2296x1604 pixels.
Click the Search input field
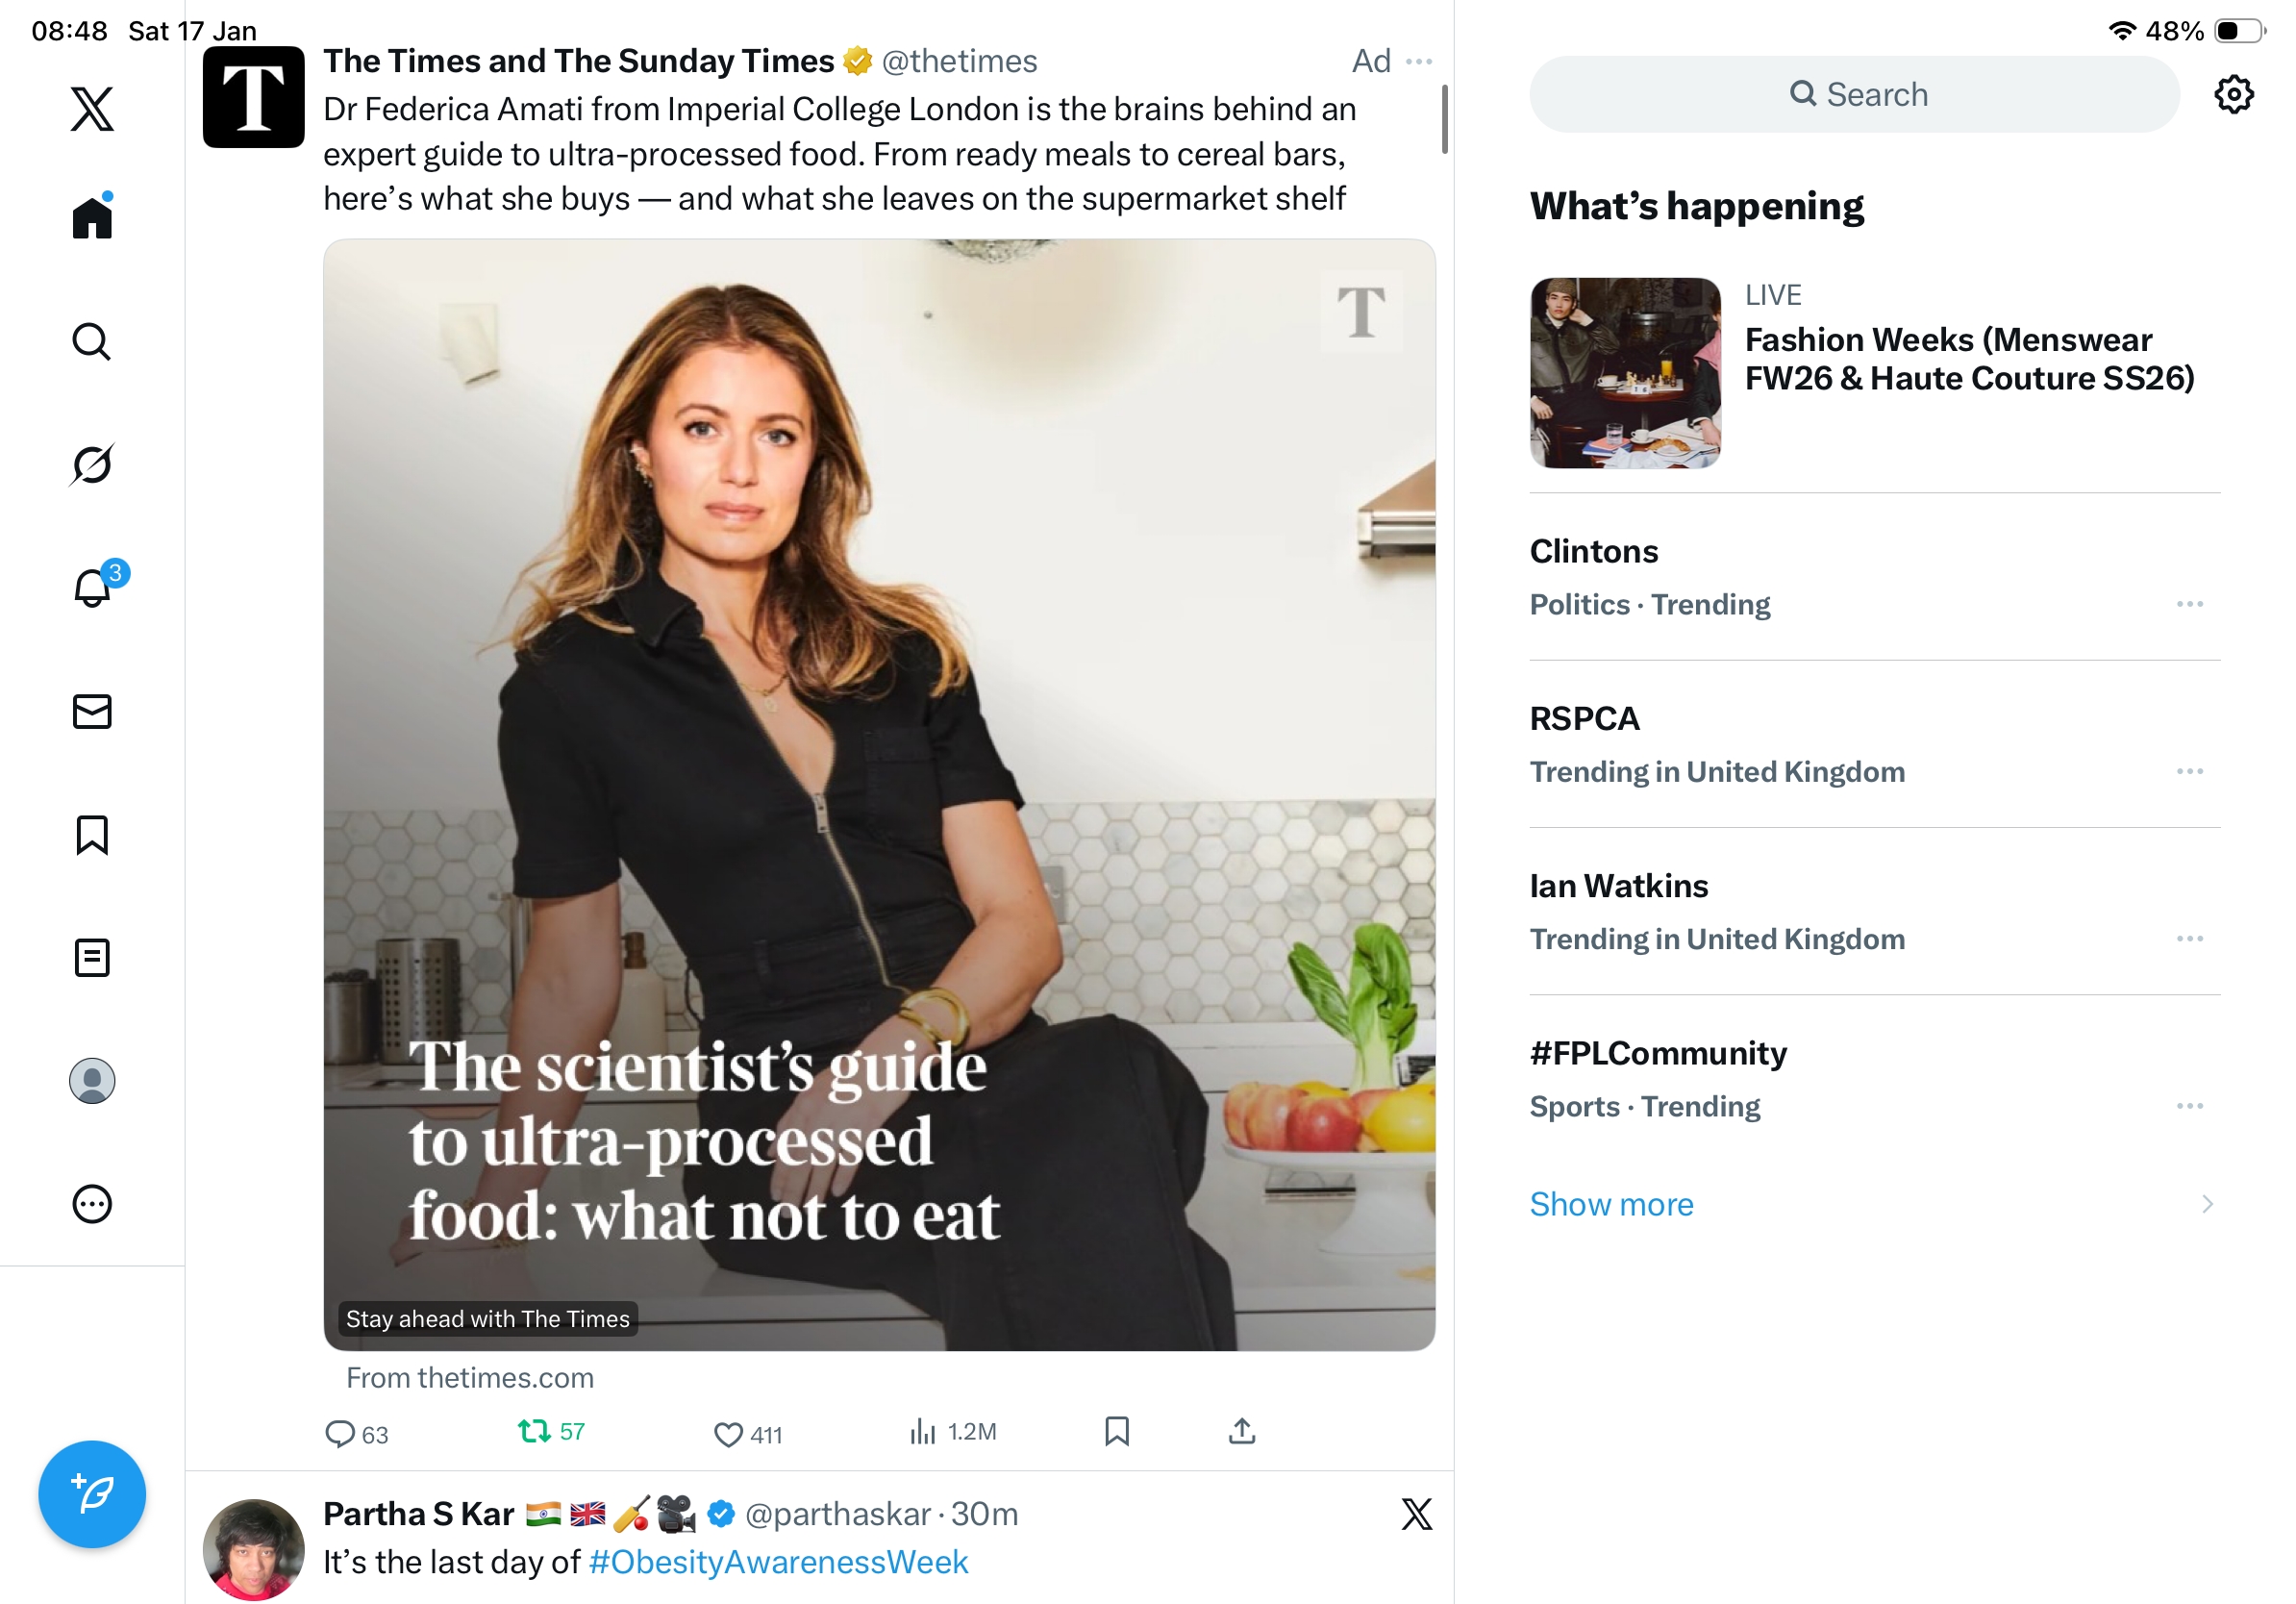1854,95
